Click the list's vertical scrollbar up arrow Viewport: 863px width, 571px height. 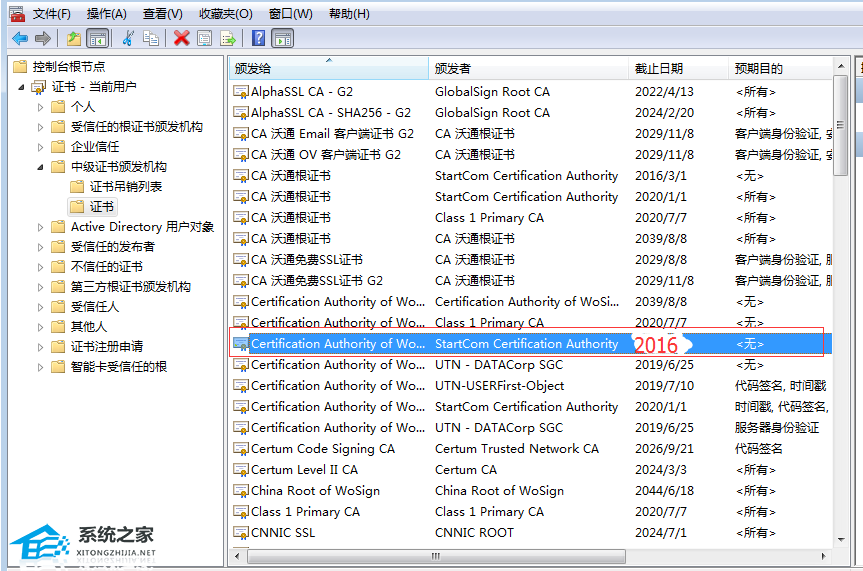(840, 66)
